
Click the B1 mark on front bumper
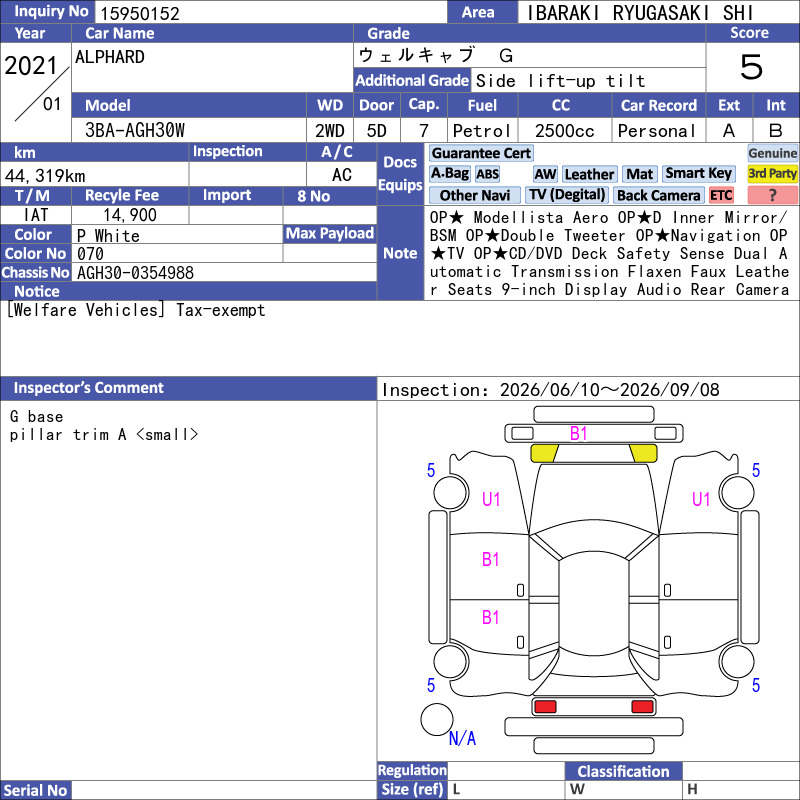coord(578,433)
